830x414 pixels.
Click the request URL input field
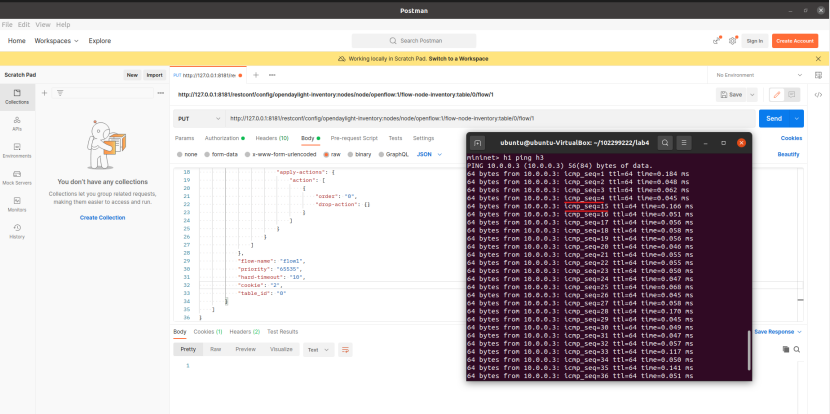point(491,119)
